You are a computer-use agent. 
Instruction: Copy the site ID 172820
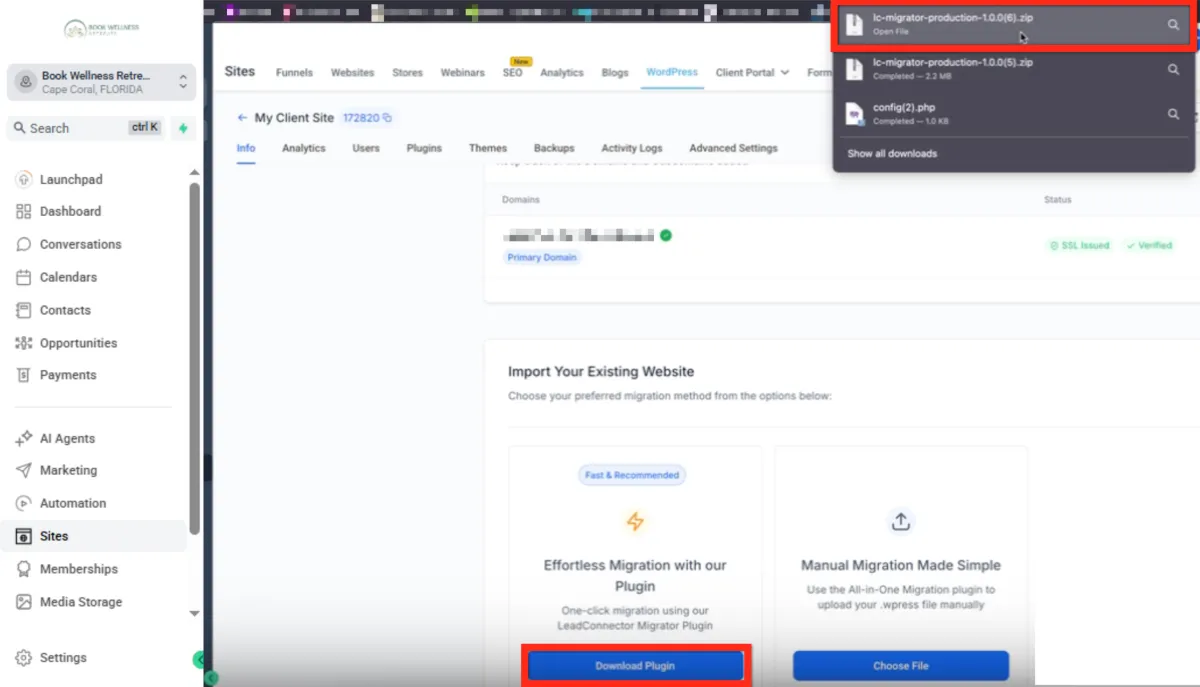click(x=387, y=118)
